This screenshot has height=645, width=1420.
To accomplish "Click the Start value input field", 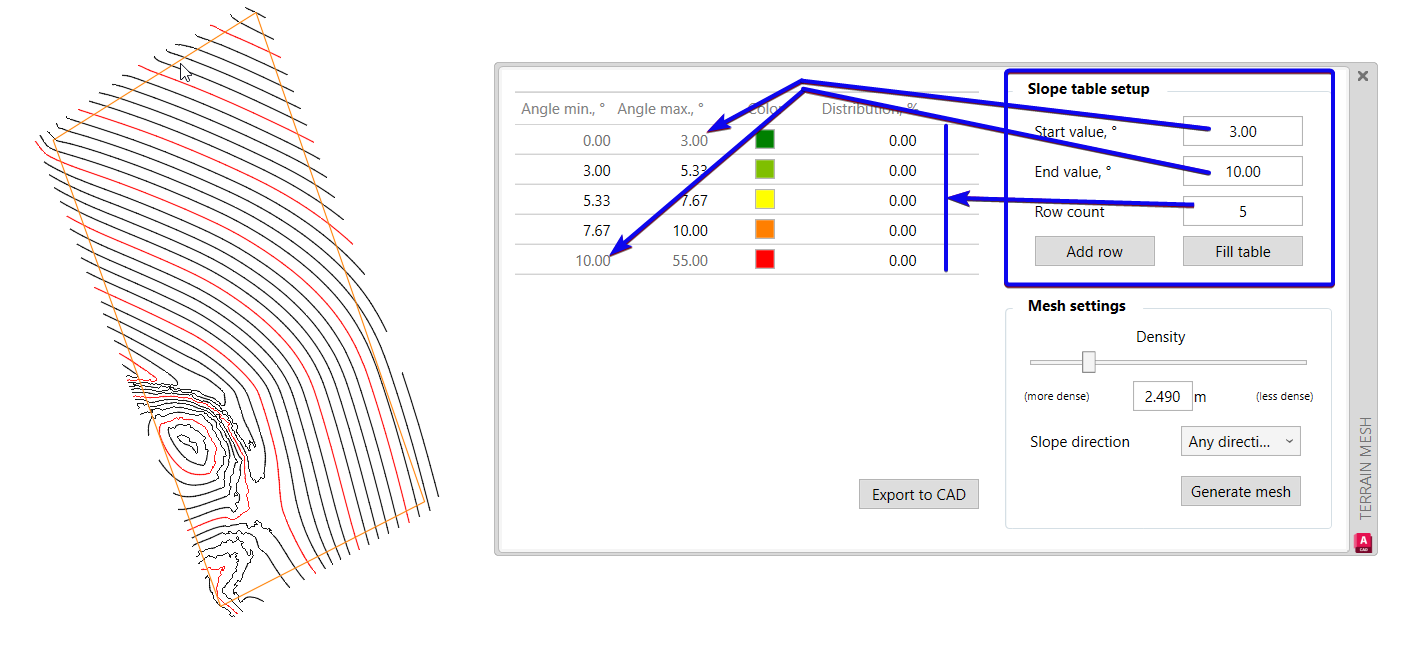I will [x=1242, y=131].
